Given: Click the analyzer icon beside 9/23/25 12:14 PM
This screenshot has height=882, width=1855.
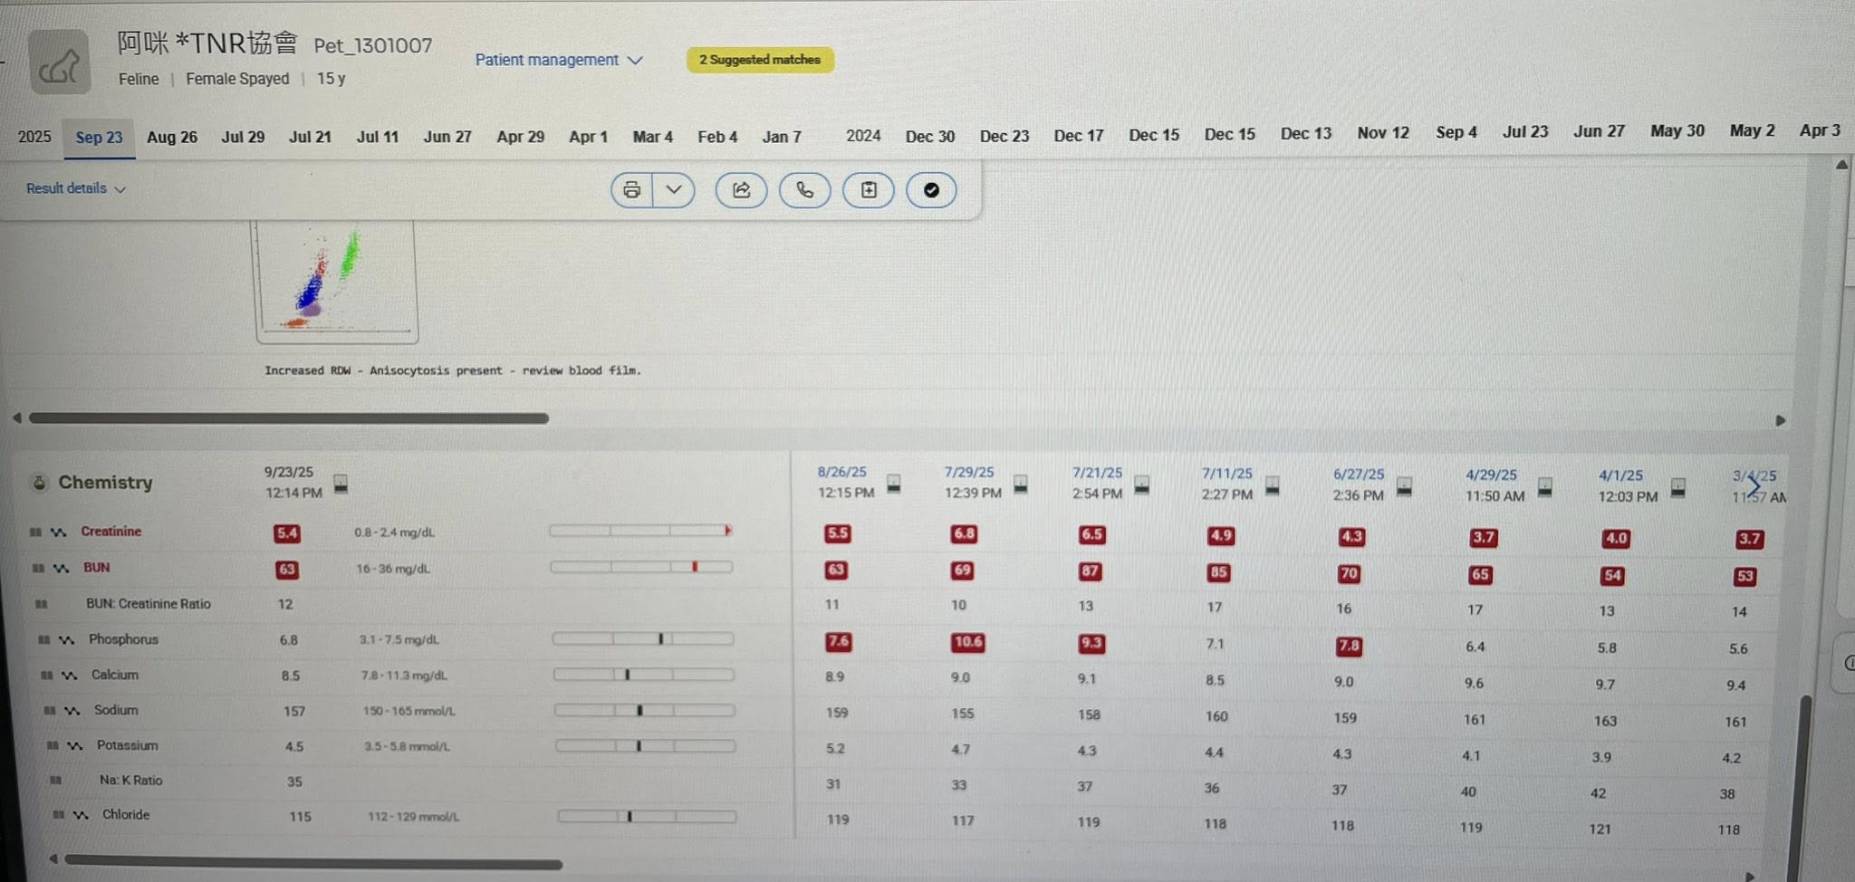Looking at the screenshot, I should (x=341, y=484).
